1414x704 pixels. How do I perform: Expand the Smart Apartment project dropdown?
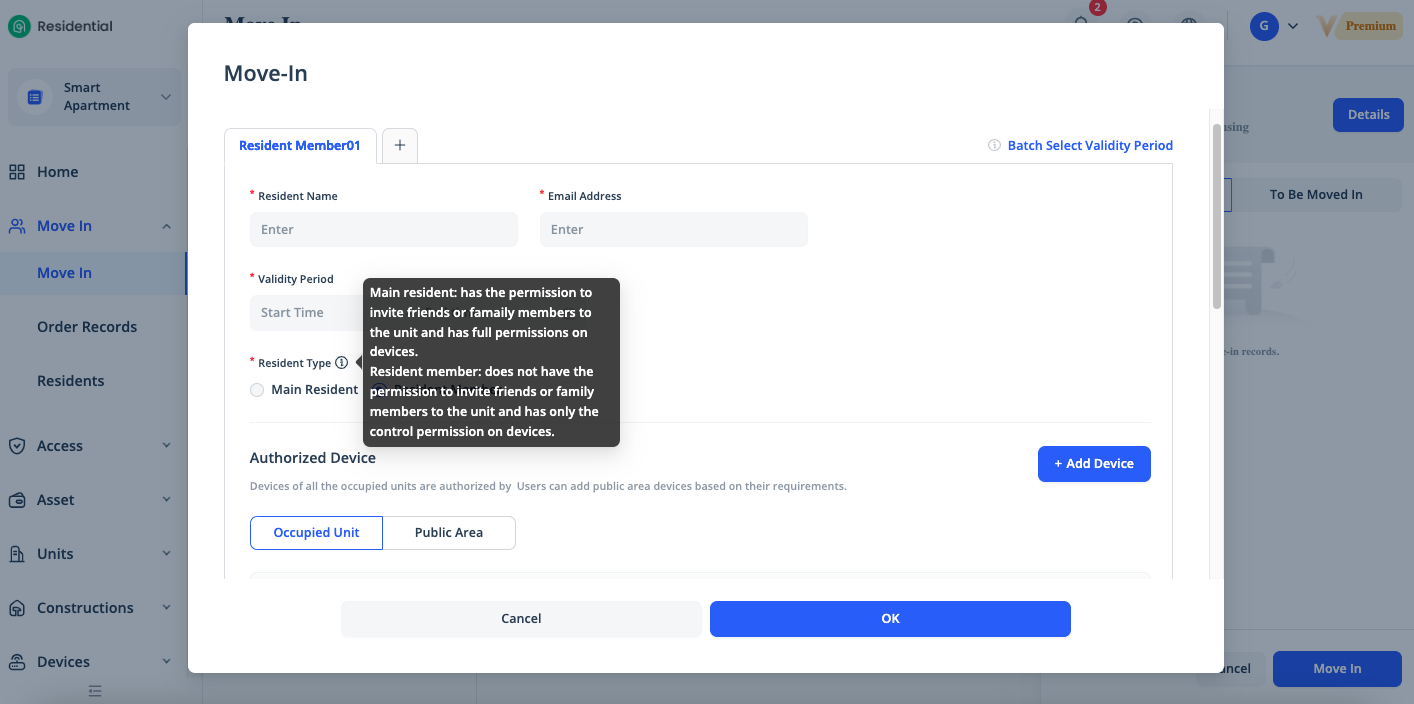[166, 97]
